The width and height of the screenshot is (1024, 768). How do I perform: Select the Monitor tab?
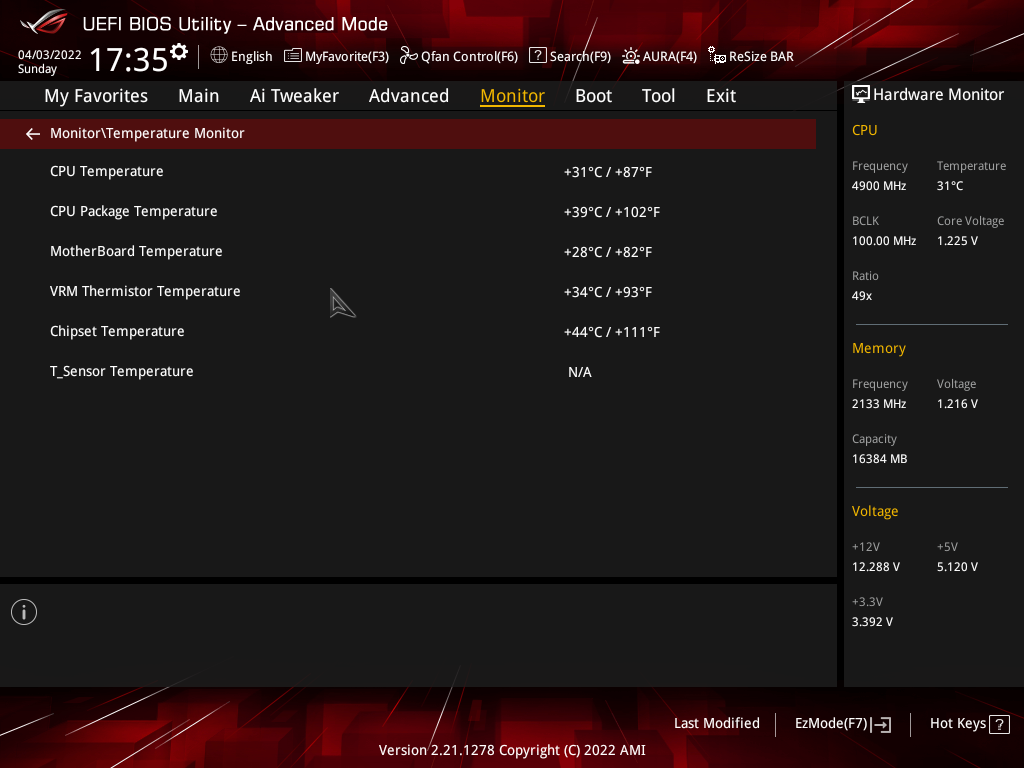pos(513,96)
